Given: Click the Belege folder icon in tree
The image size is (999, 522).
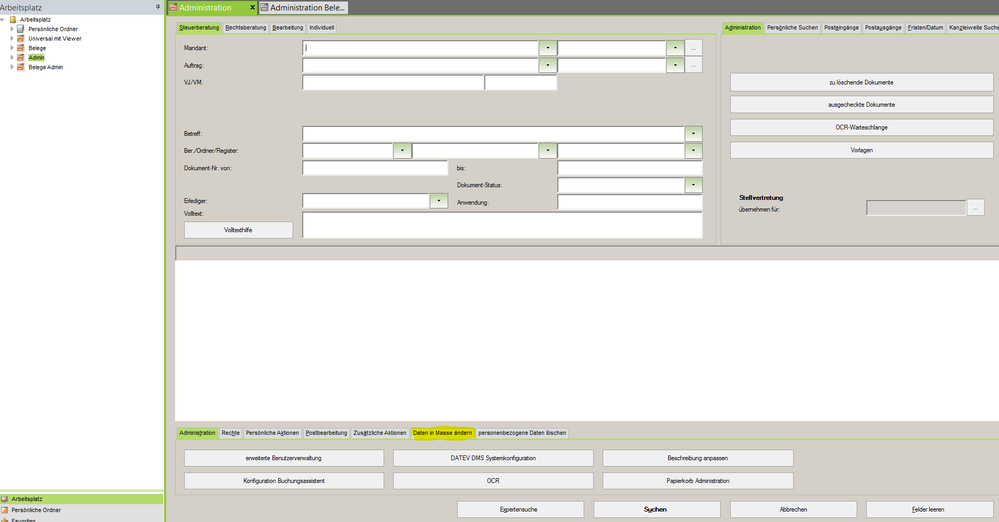Looking at the screenshot, I should click(20, 48).
